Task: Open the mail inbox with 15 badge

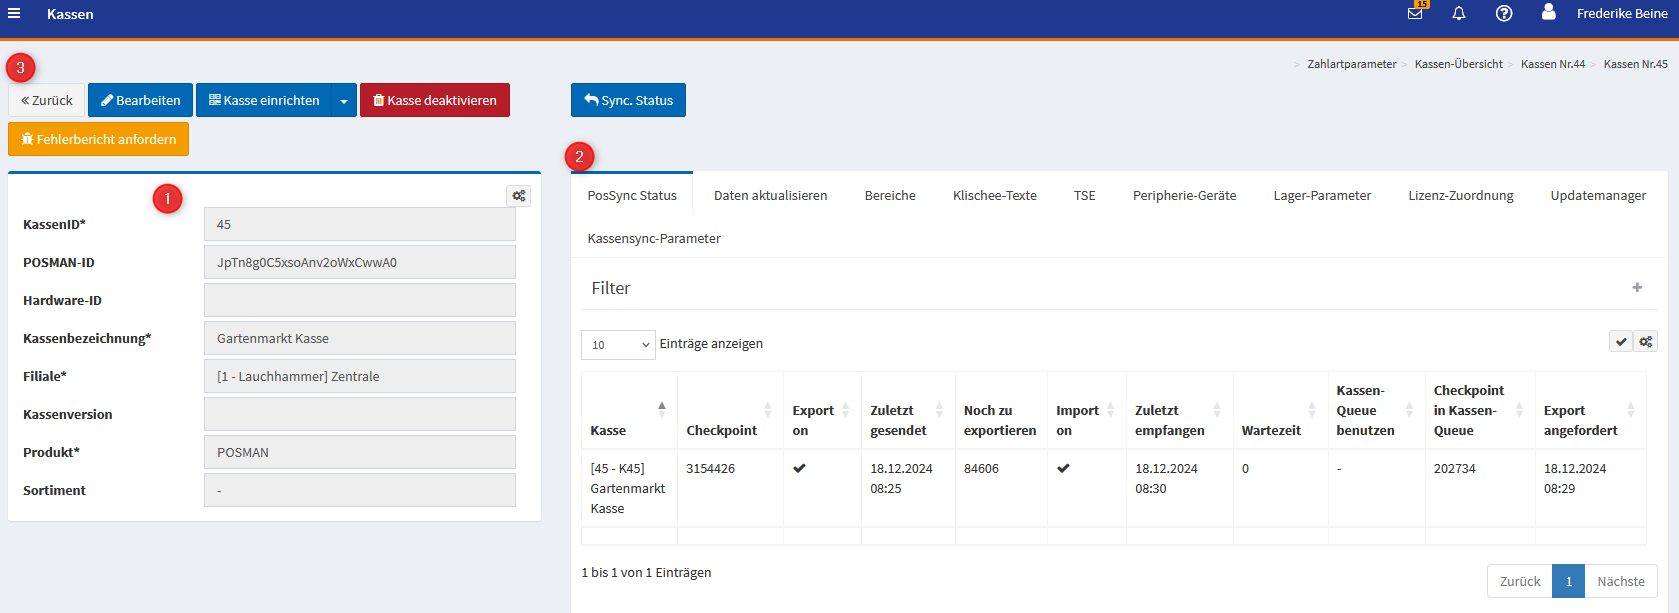Action: coord(1415,14)
